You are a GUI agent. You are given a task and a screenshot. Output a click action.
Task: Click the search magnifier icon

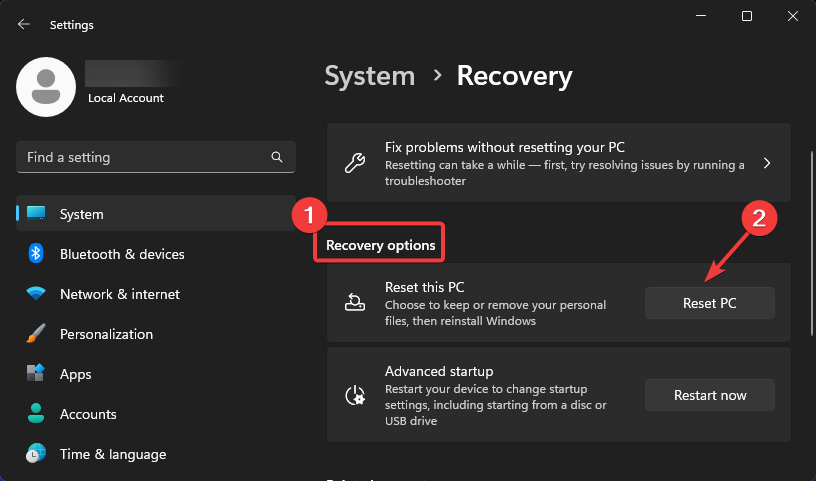(x=277, y=157)
